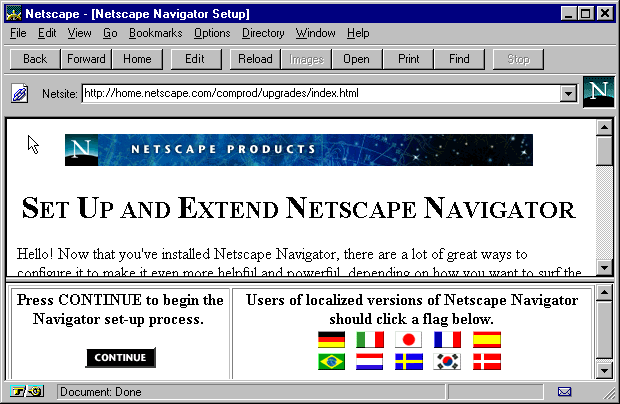Click the Netscape N logo animation icon
Screen dimensions: 620x404
[x=599, y=92]
